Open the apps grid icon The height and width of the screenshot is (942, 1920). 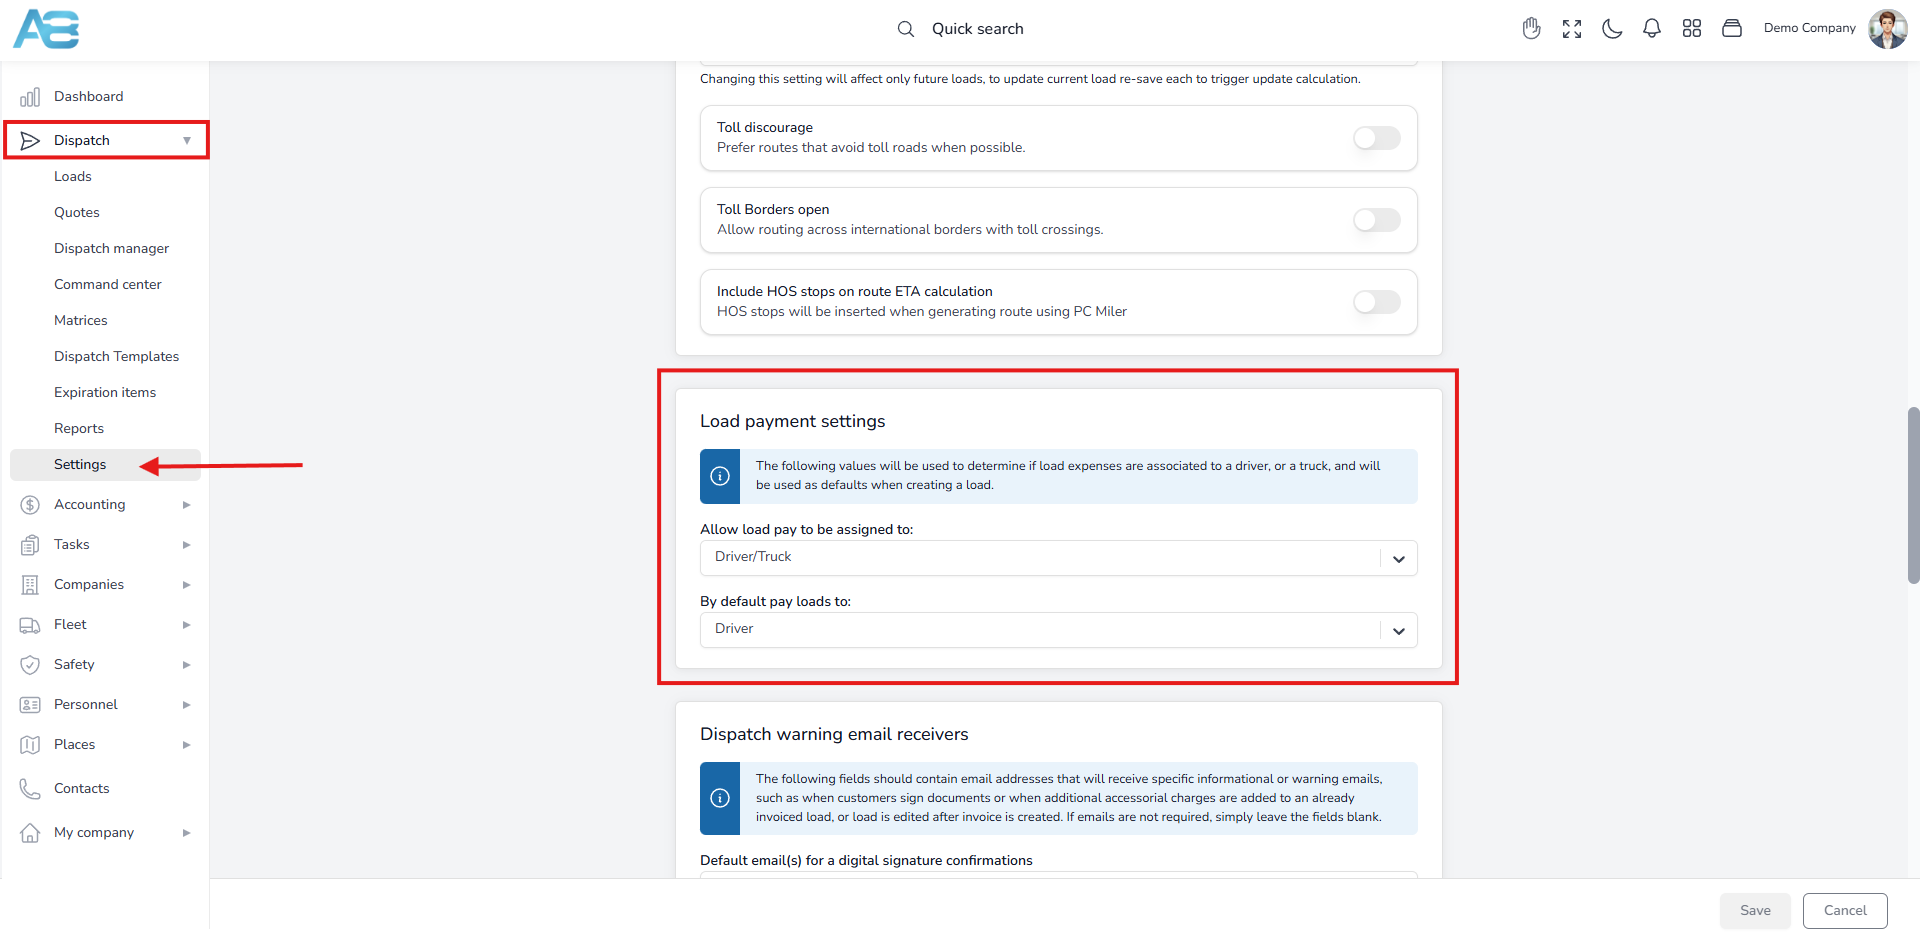pos(1692,28)
